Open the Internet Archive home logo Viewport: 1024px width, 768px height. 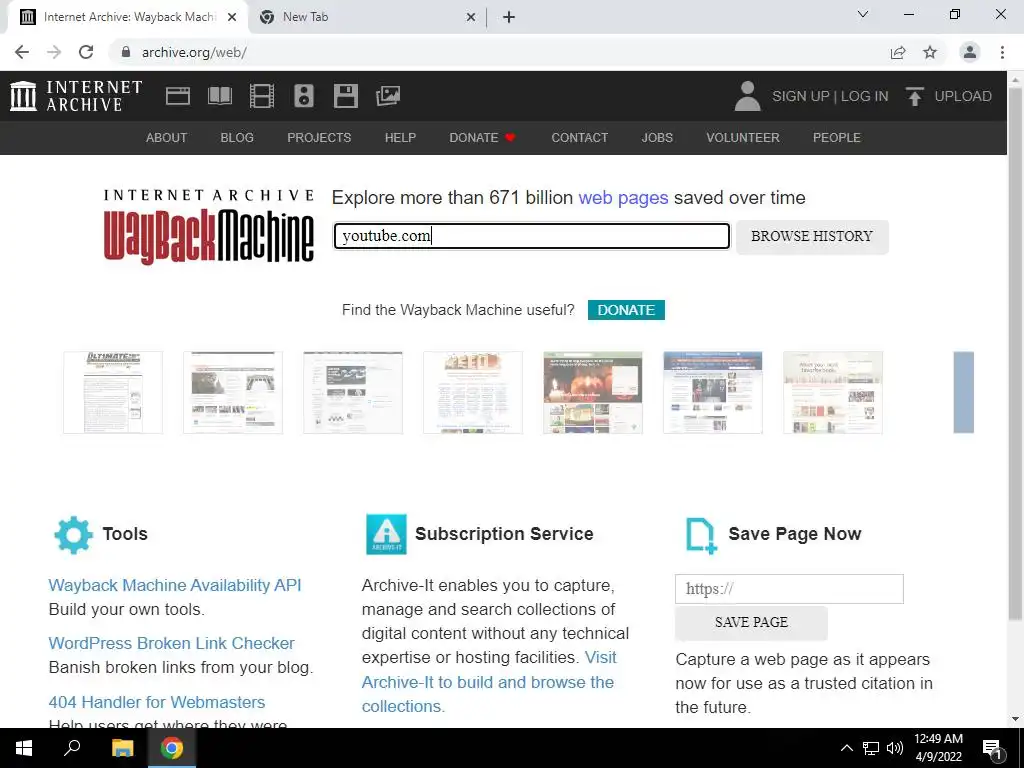coord(76,96)
